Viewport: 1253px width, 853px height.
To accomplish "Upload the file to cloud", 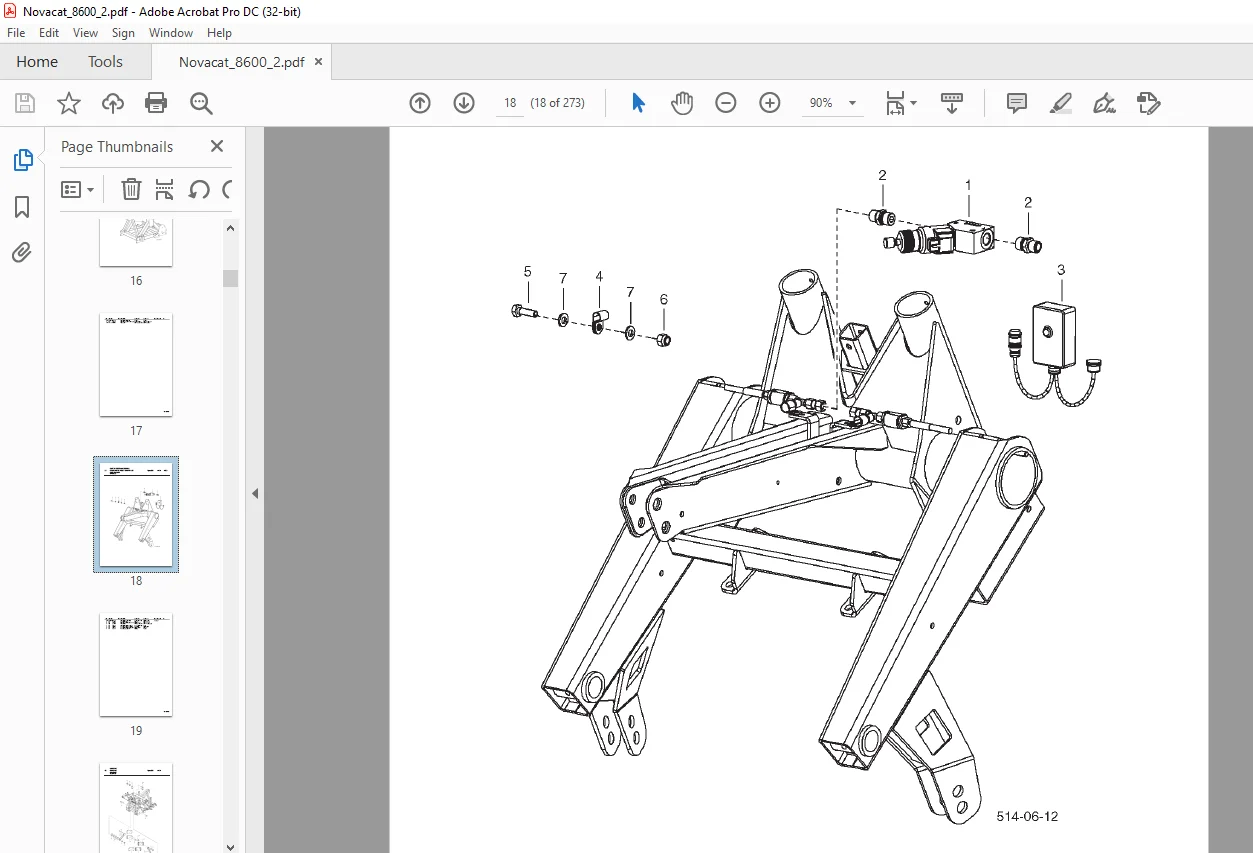I will pyautogui.click(x=113, y=103).
